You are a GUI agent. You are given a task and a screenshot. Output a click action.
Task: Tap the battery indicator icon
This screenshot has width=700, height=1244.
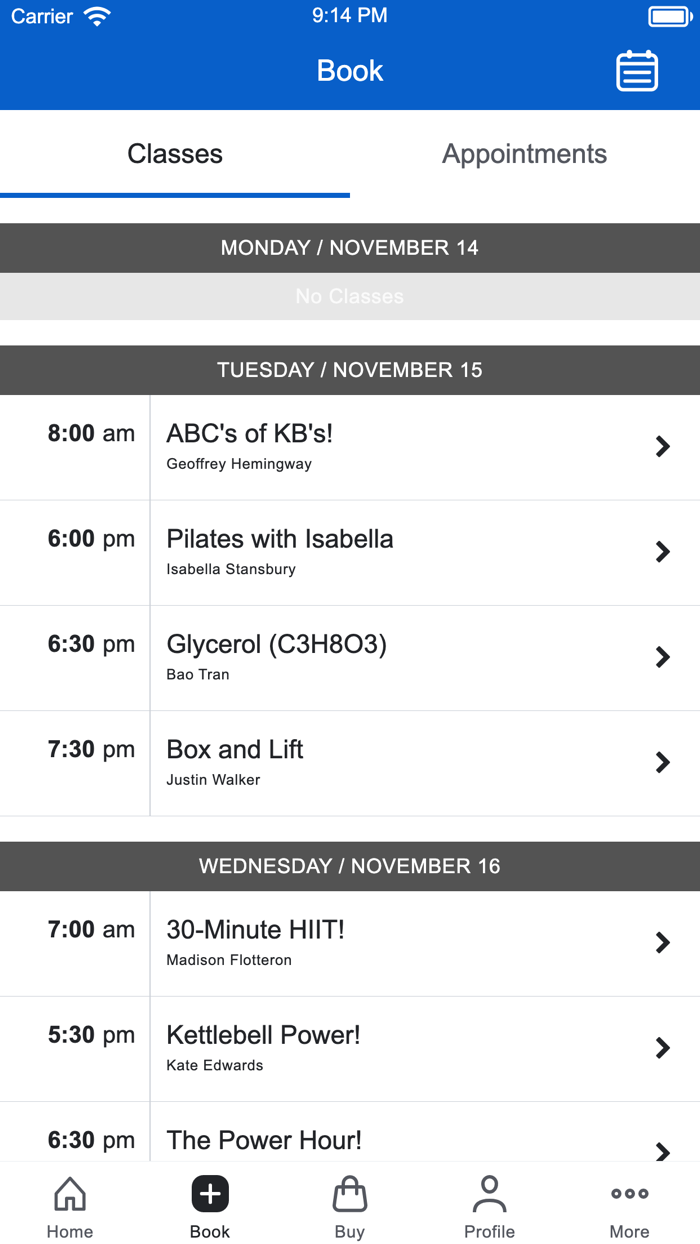668,16
